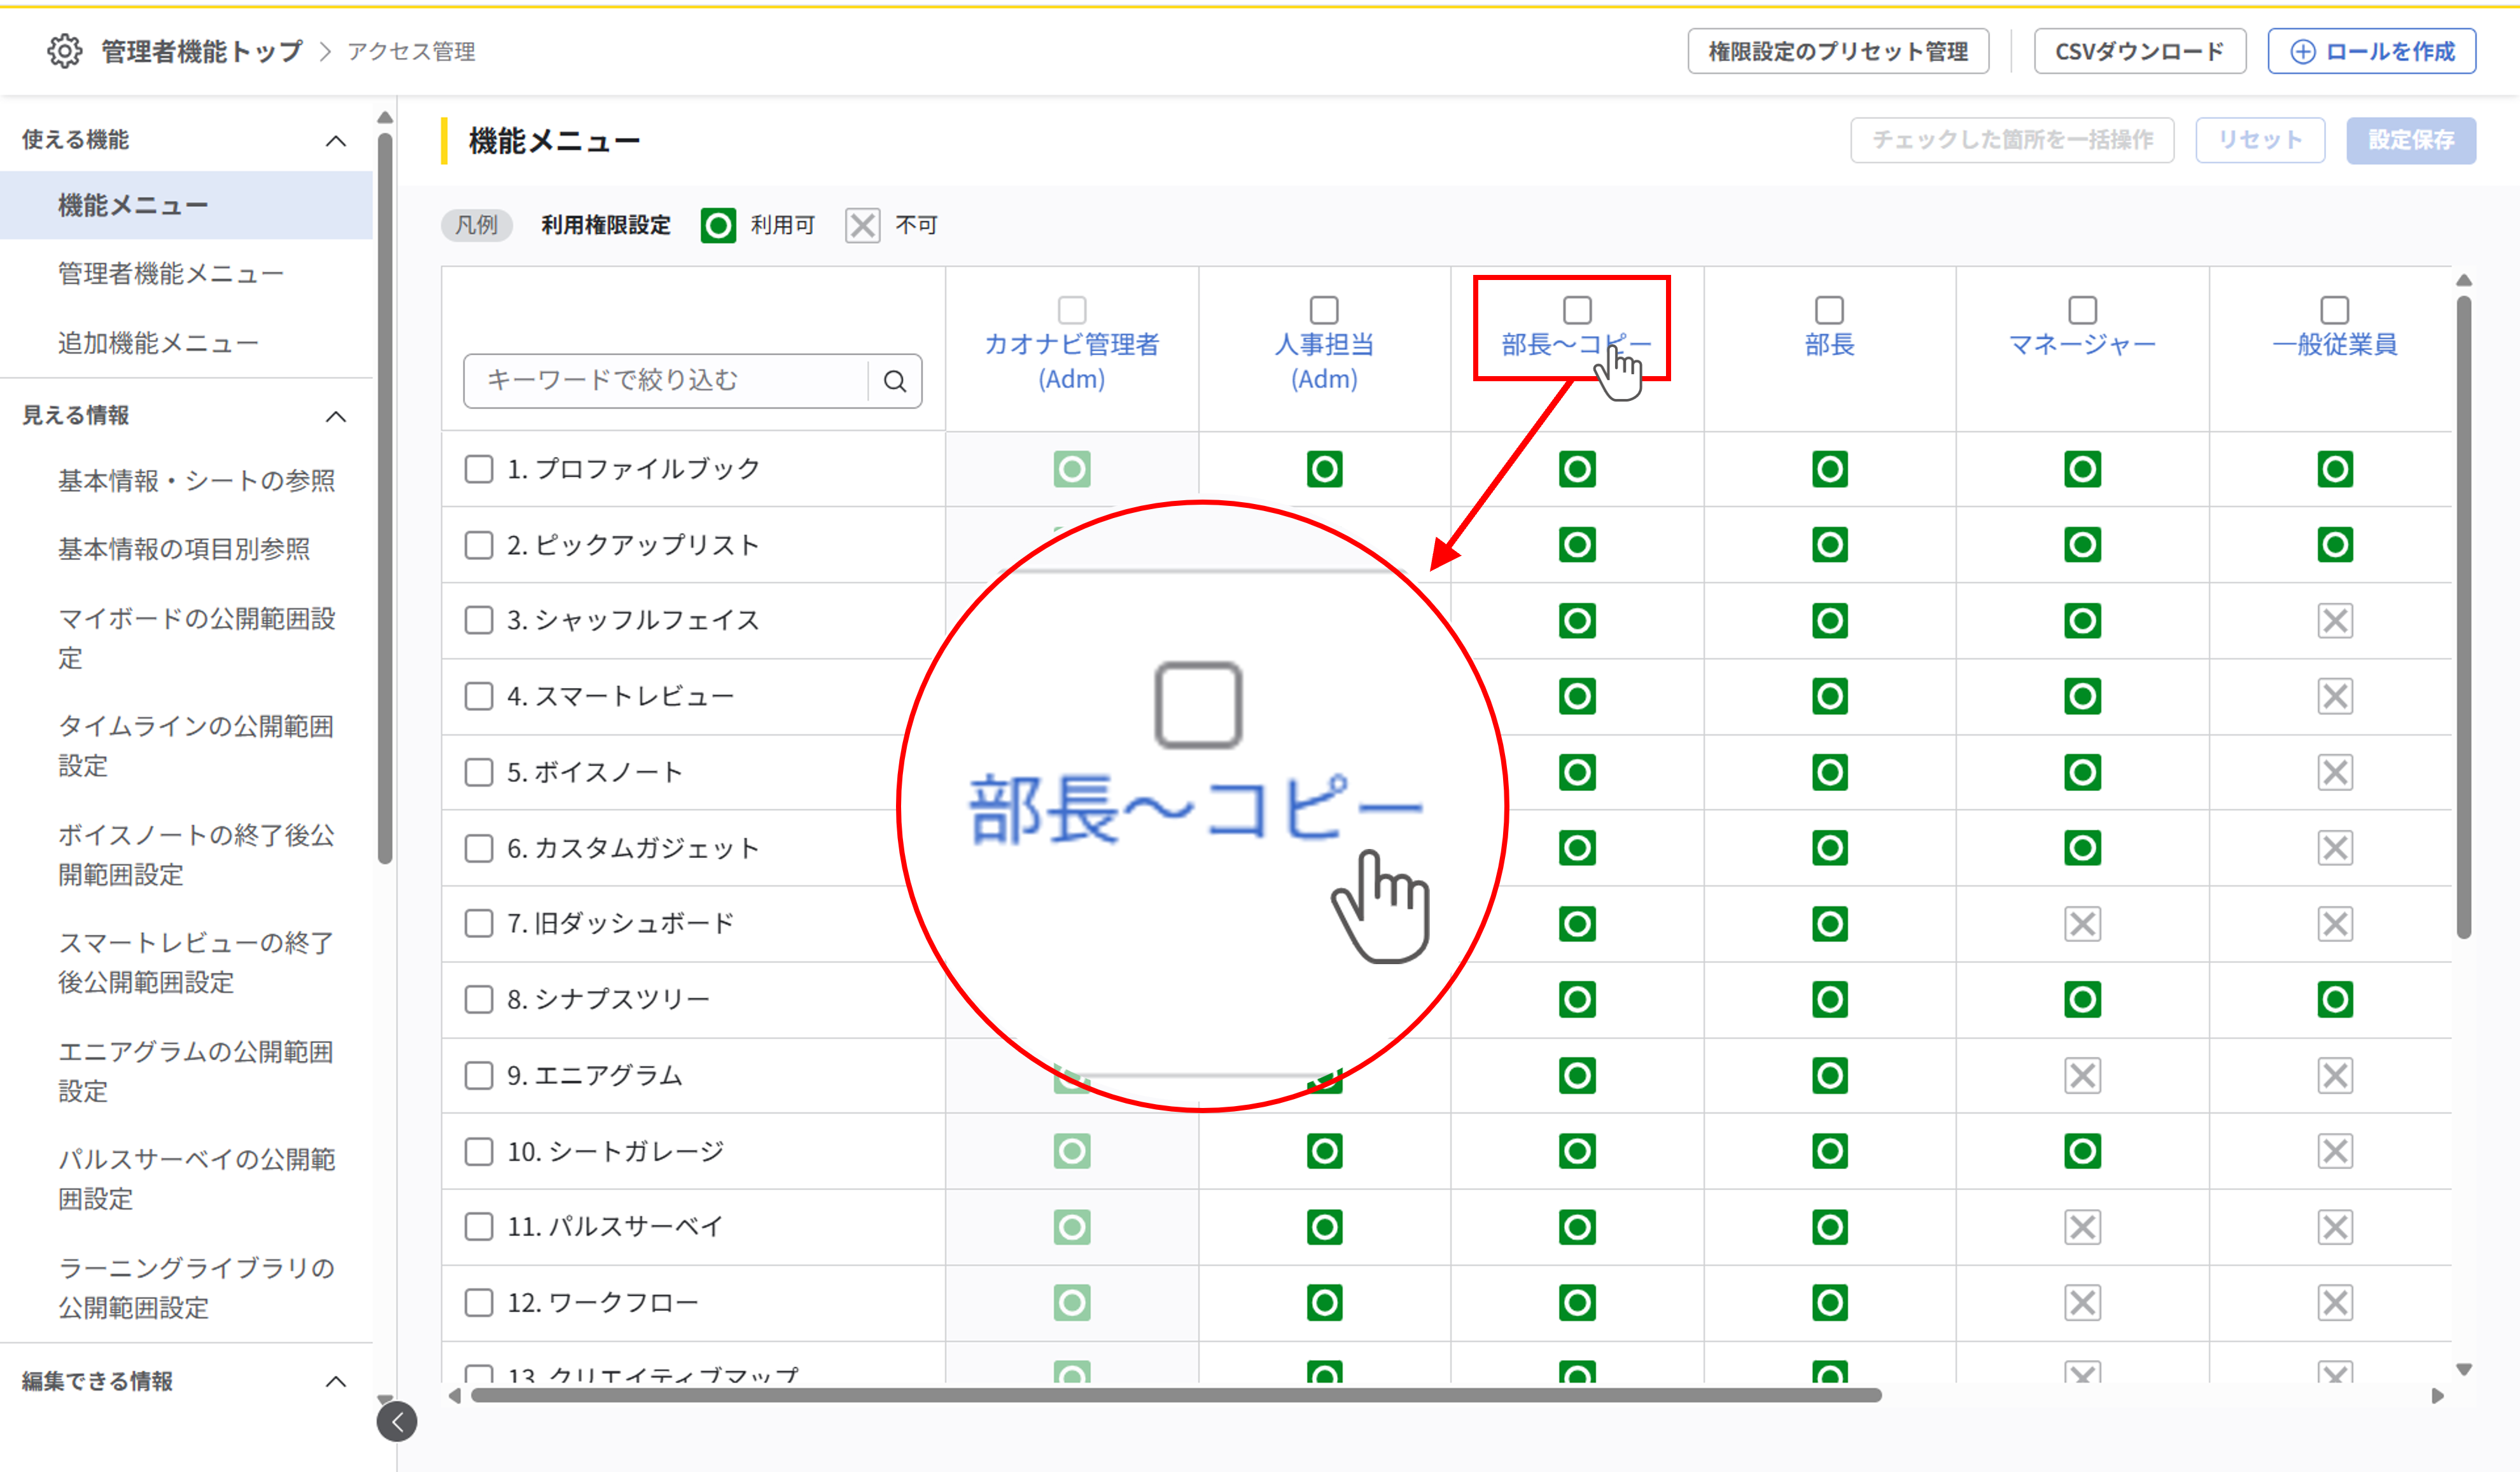
Task: Toggle パルスサーベイ permission for 人事担当
Action: [1324, 1227]
